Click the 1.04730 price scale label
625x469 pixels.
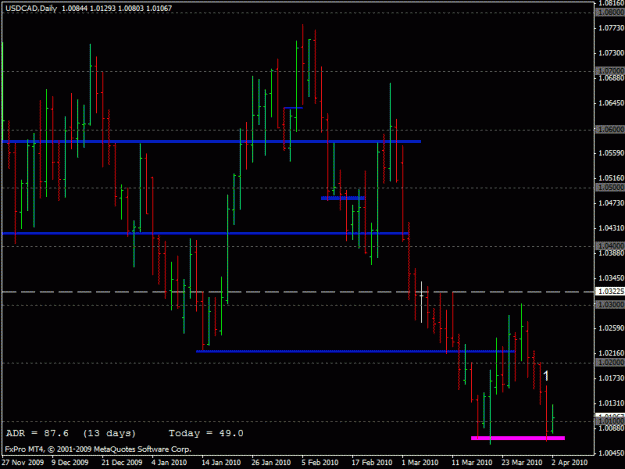tap(611, 203)
